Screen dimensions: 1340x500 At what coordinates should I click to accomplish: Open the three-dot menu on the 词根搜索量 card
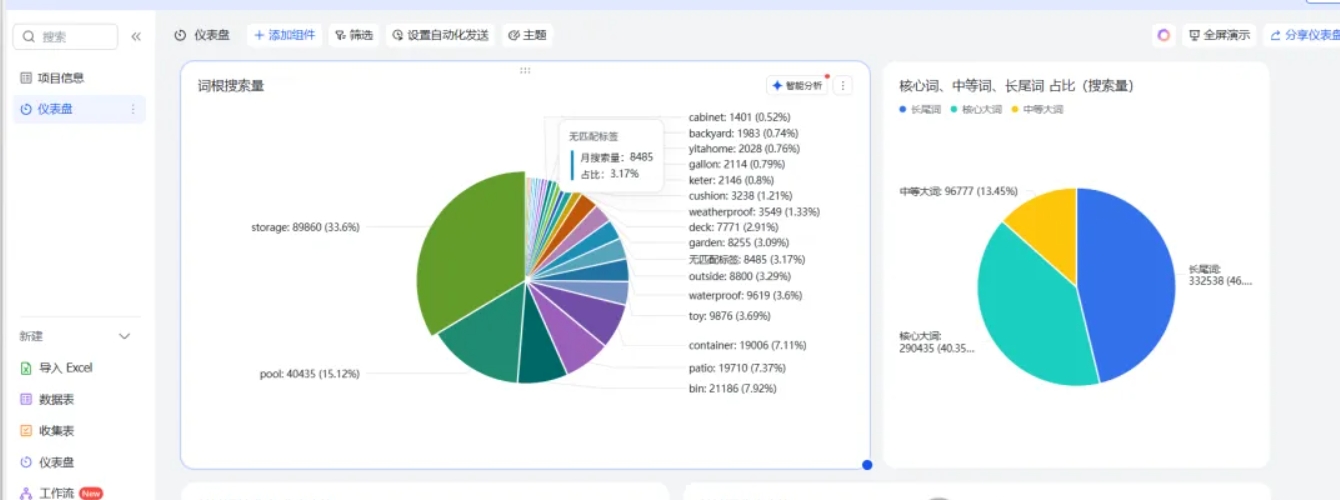843,86
